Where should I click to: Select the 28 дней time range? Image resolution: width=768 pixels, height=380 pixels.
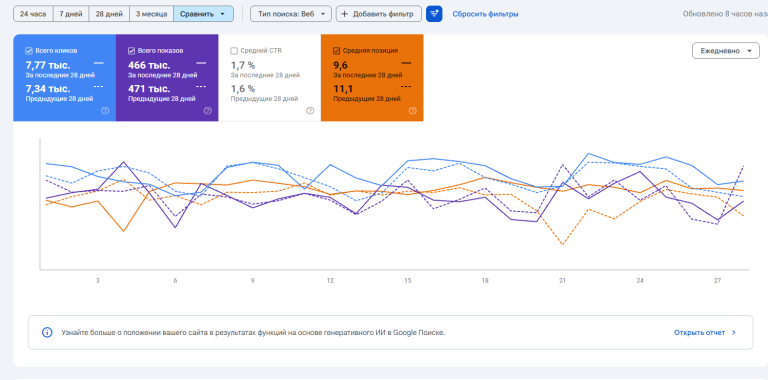109,14
